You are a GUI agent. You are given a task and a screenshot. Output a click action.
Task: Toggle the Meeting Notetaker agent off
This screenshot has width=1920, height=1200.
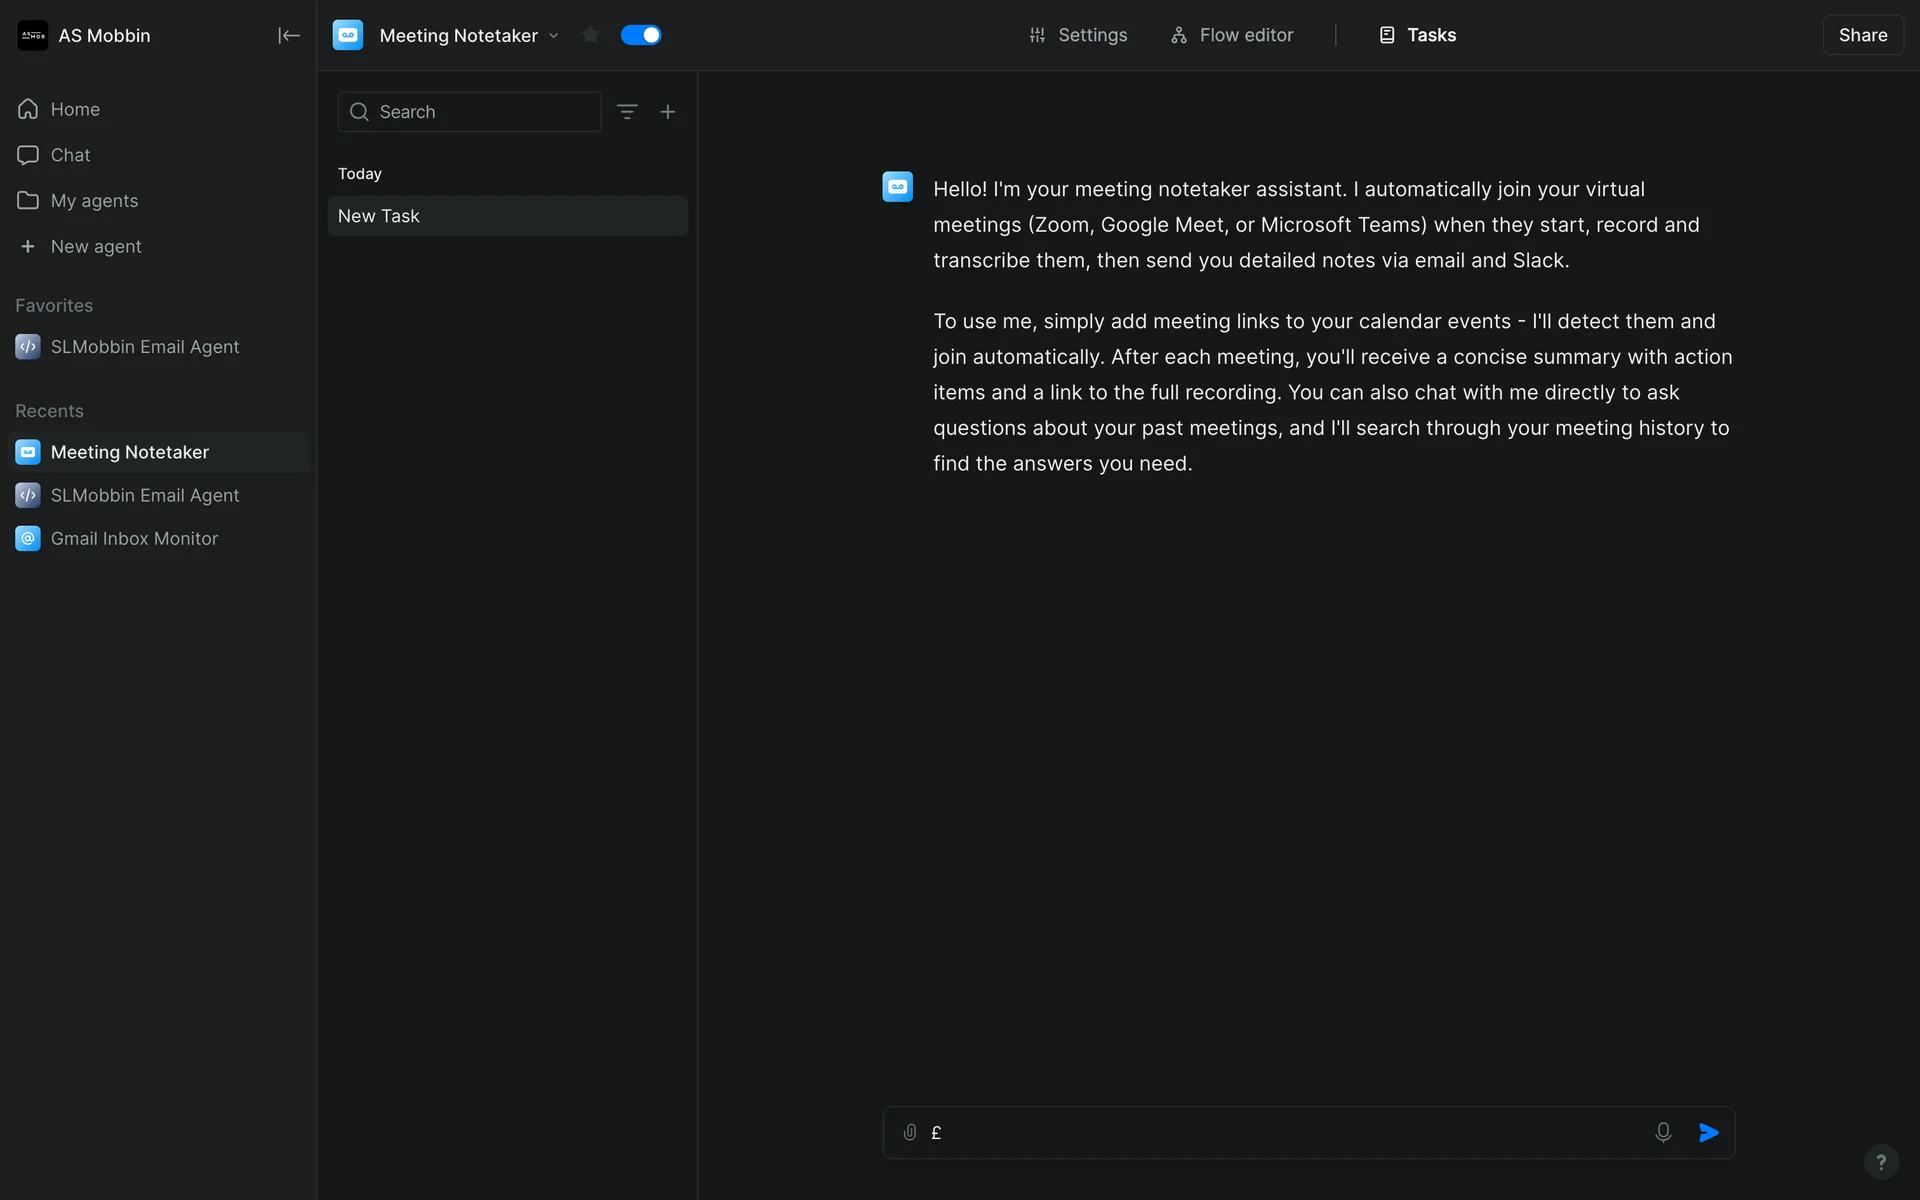point(641,35)
